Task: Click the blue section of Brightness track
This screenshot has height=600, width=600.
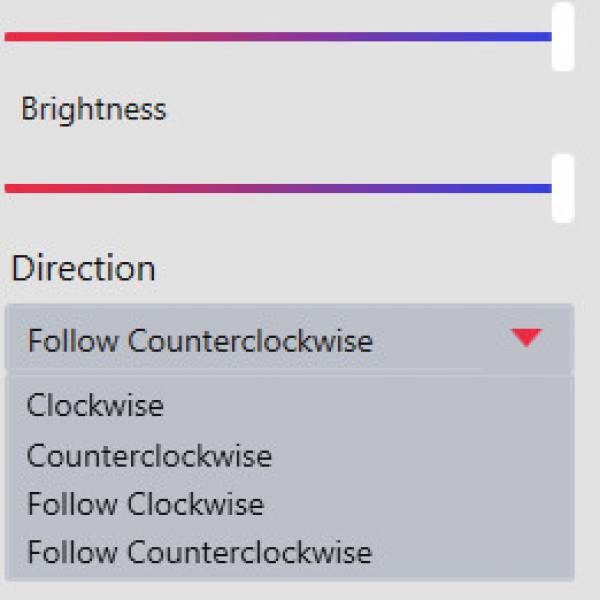Action: [480, 188]
